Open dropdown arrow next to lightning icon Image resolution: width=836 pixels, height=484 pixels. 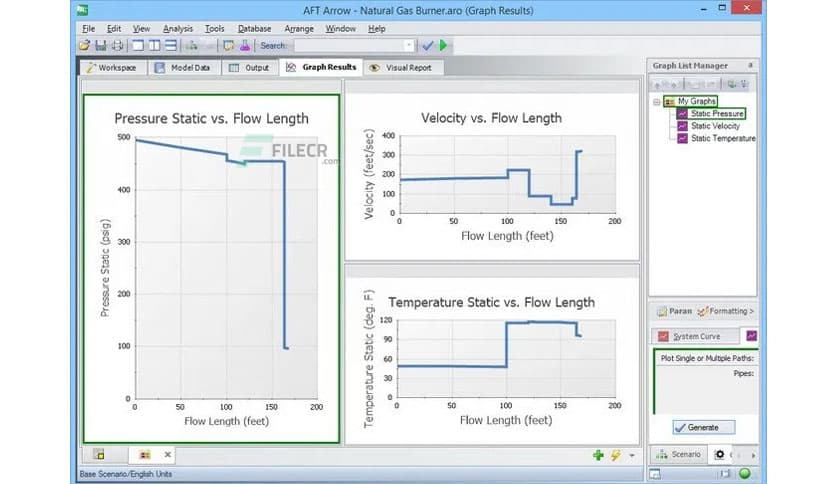click(632, 456)
